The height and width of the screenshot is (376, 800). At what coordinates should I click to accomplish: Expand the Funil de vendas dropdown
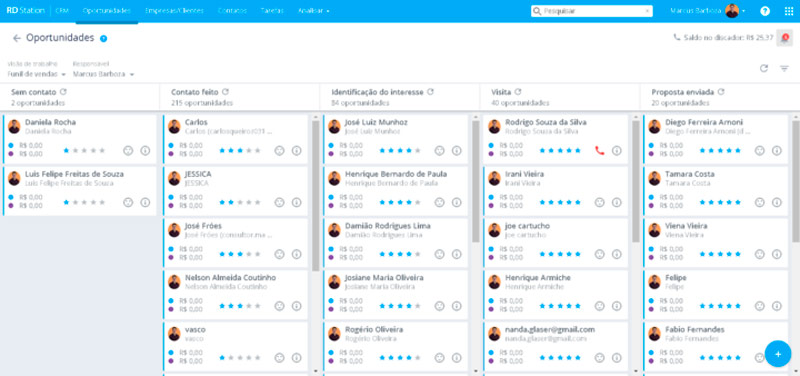point(37,74)
